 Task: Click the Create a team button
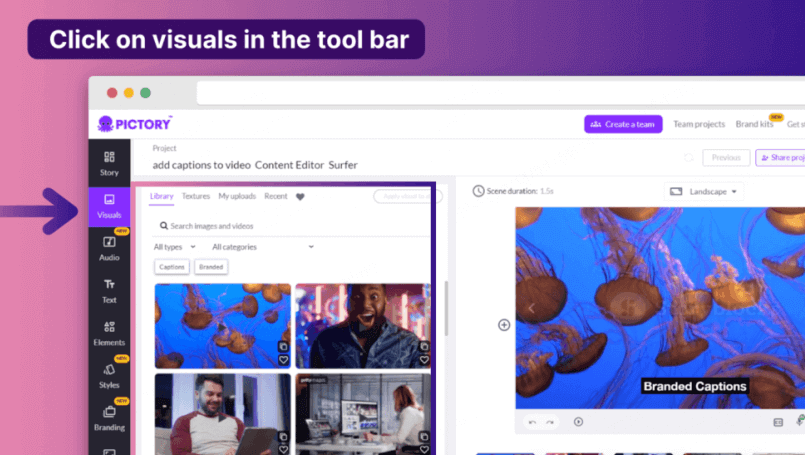[623, 124]
